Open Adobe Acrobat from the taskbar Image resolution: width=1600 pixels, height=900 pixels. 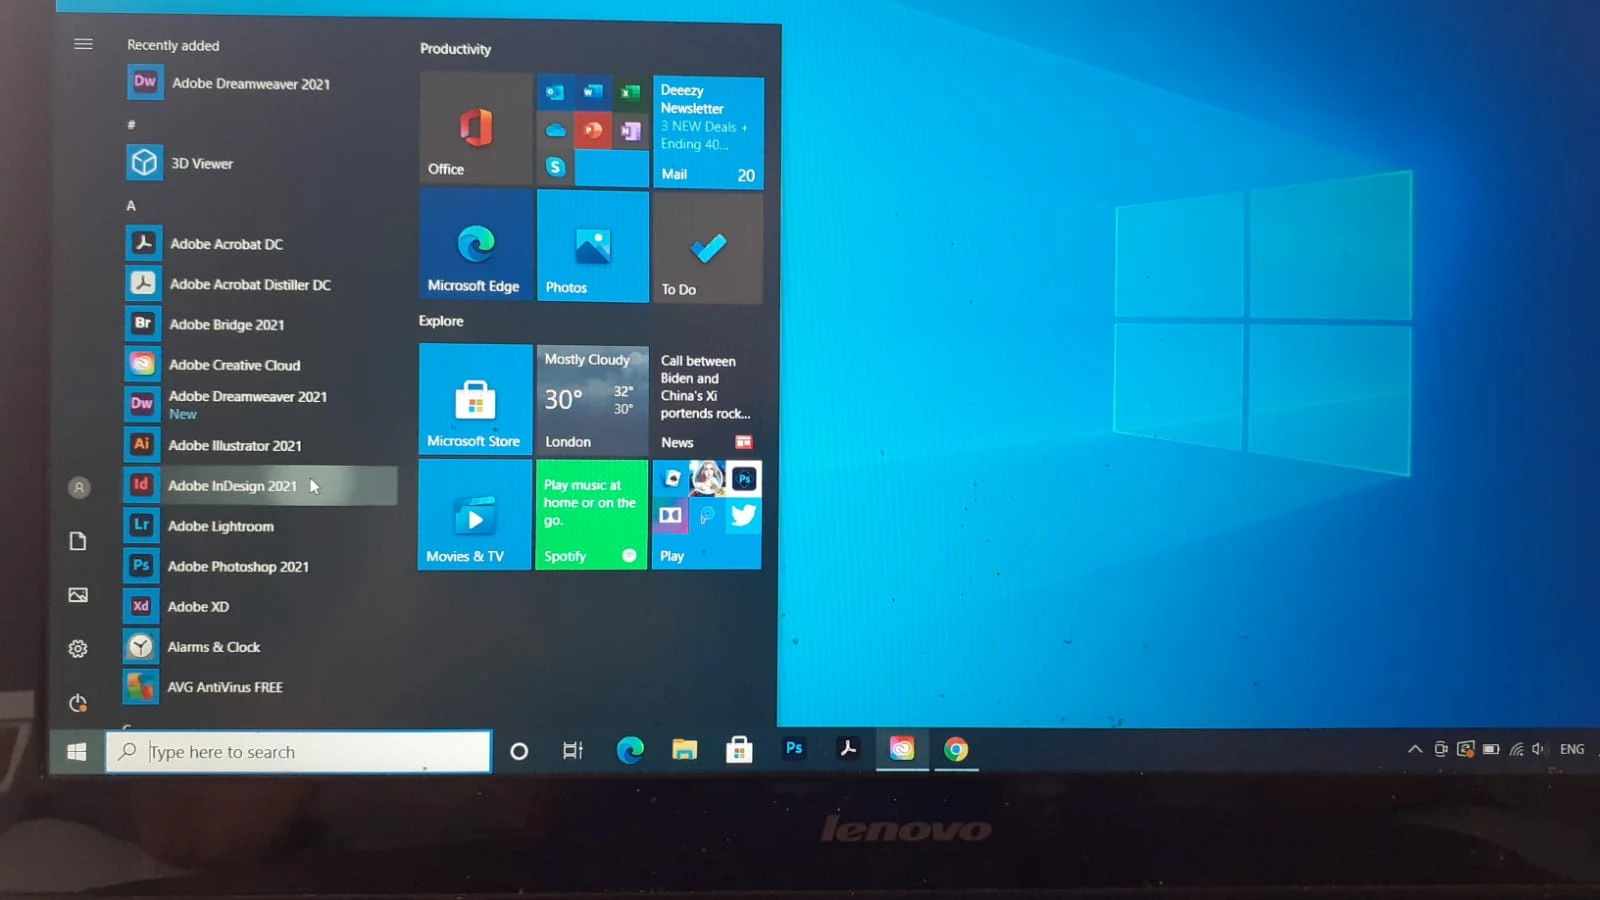[848, 748]
